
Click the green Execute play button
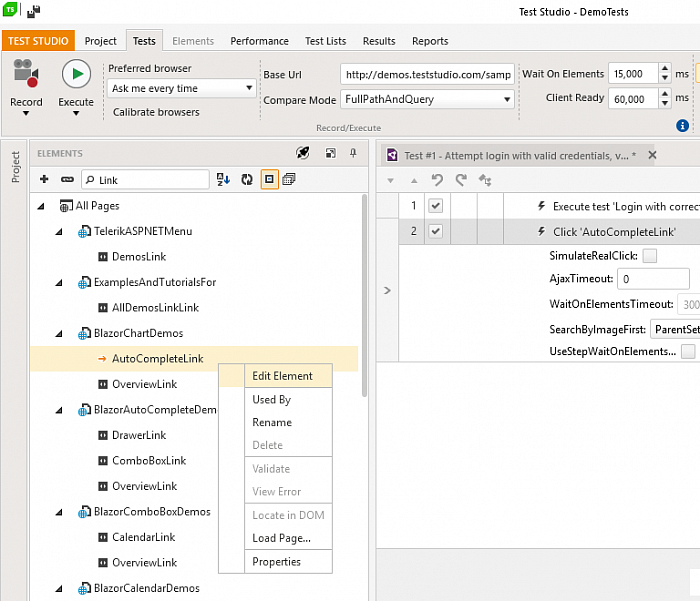point(76,74)
